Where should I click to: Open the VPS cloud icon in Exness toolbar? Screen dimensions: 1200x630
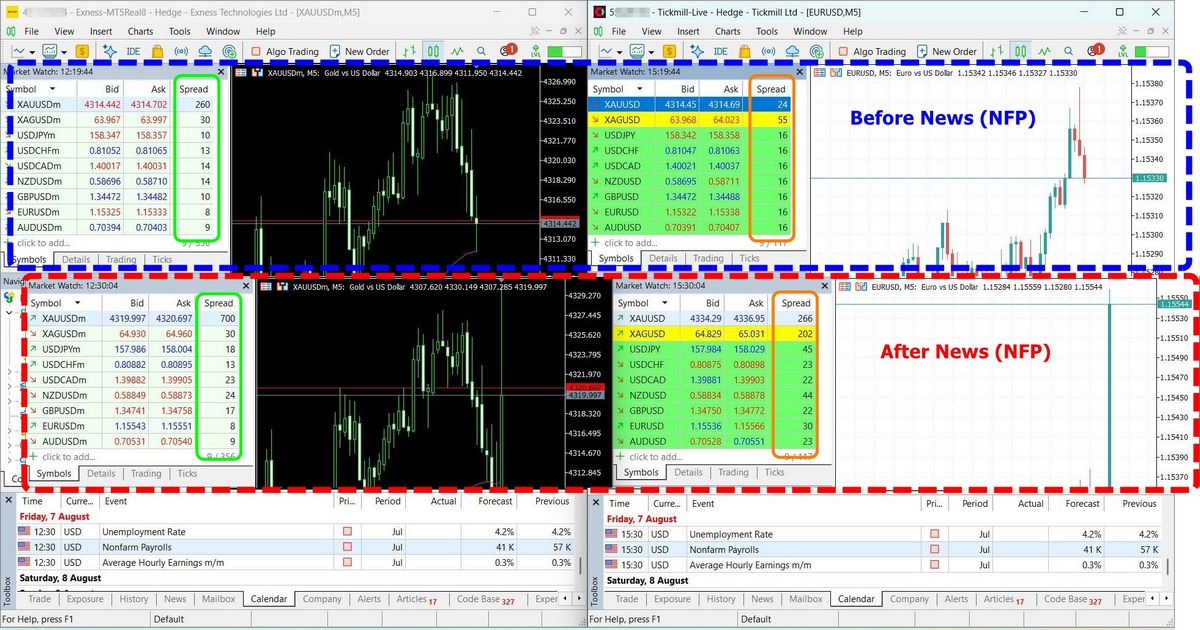pos(205,51)
